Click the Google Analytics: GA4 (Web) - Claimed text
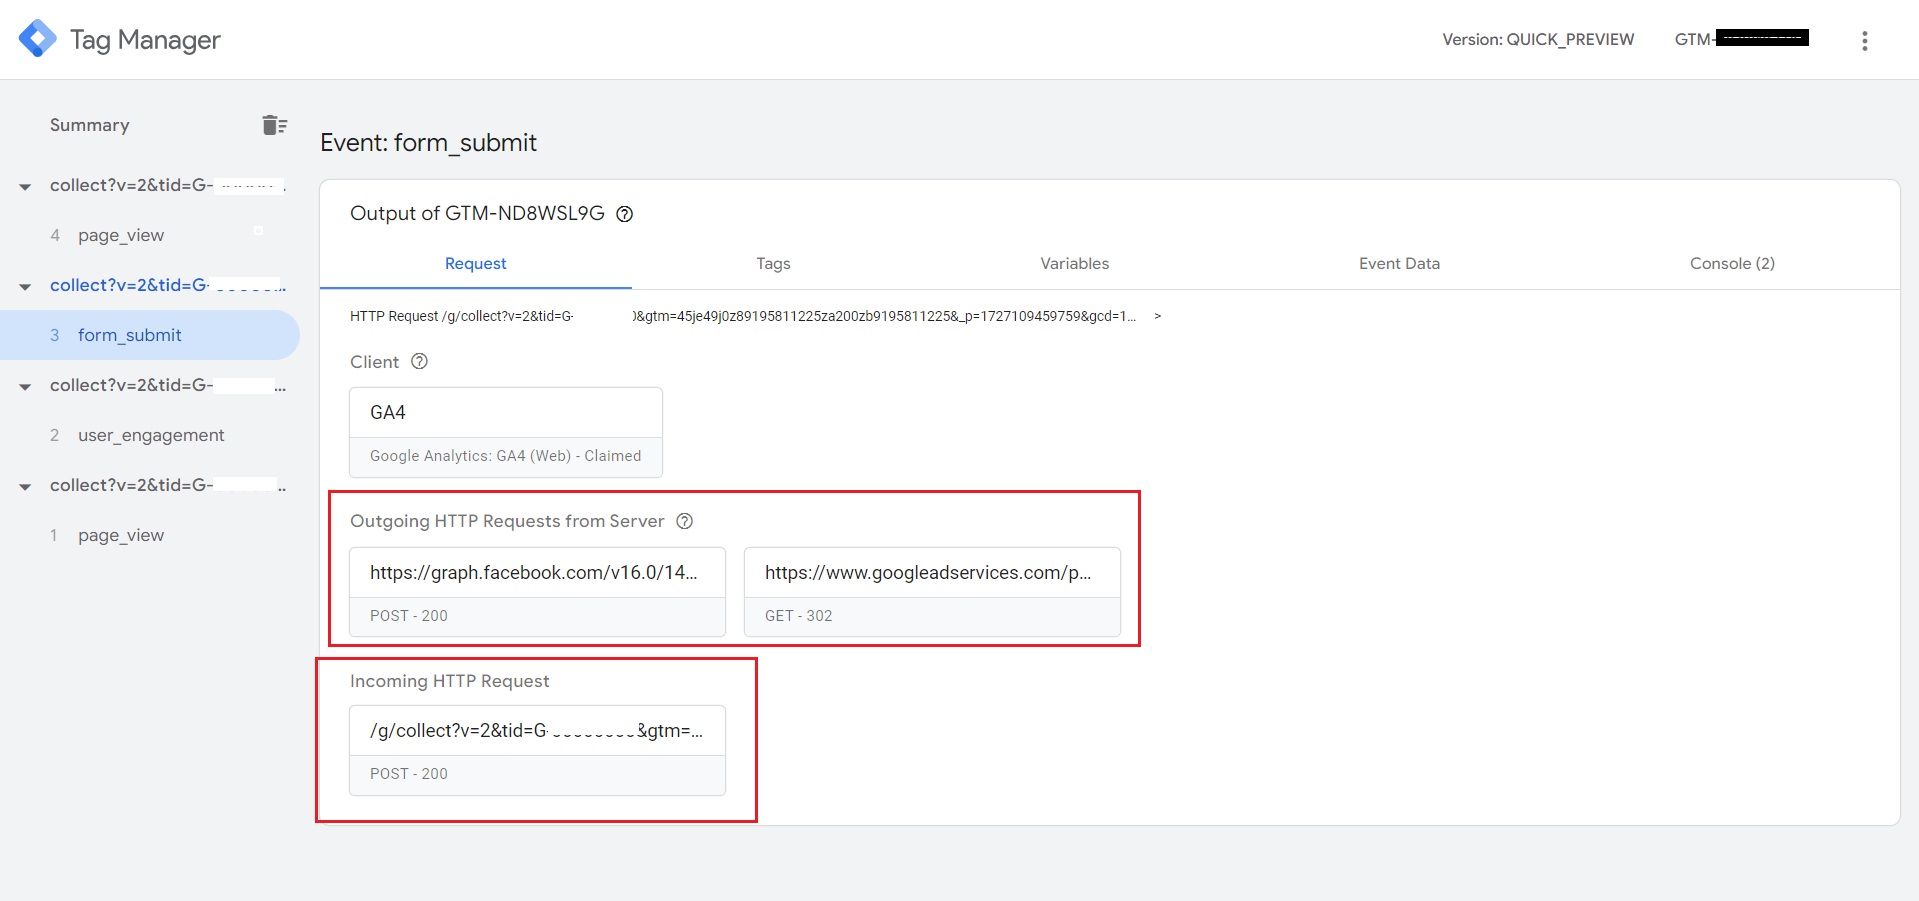Viewport: 1919px width, 901px height. (x=505, y=456)
